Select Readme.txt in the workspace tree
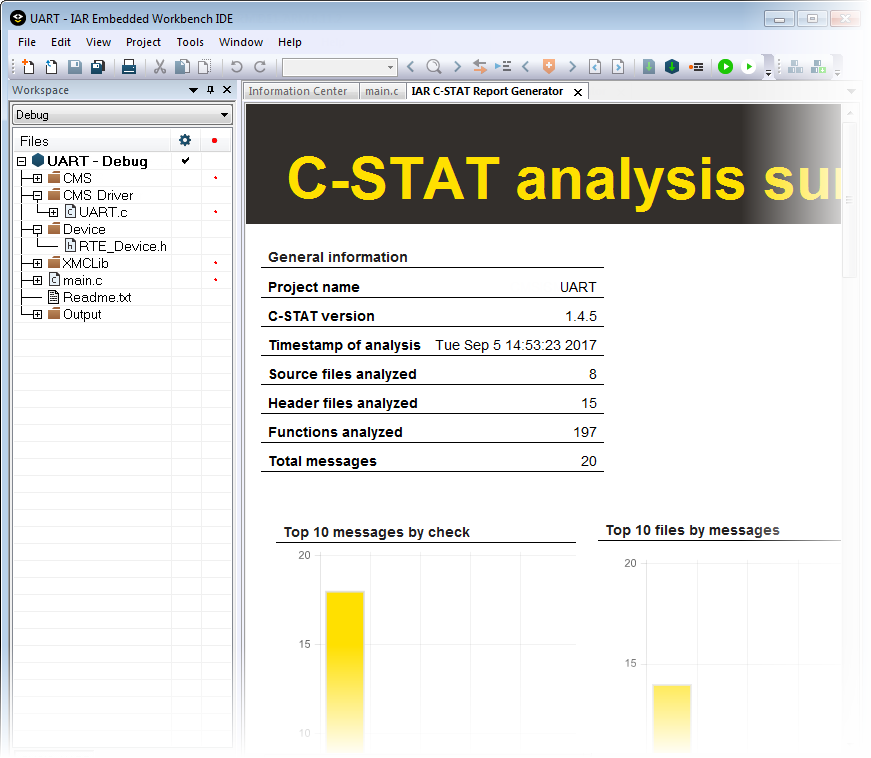The height and width of the screenshot is (758, 871). coord(96,297)
